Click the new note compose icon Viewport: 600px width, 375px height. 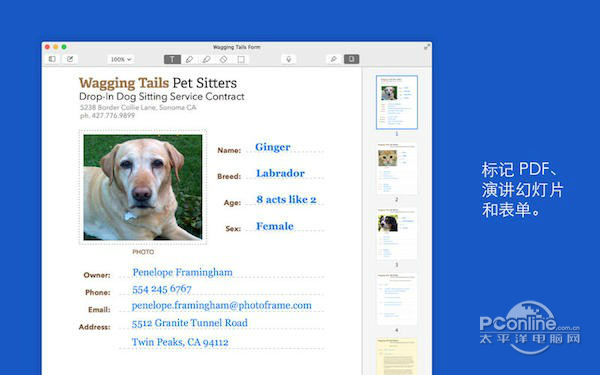click(x=70, y=59)
